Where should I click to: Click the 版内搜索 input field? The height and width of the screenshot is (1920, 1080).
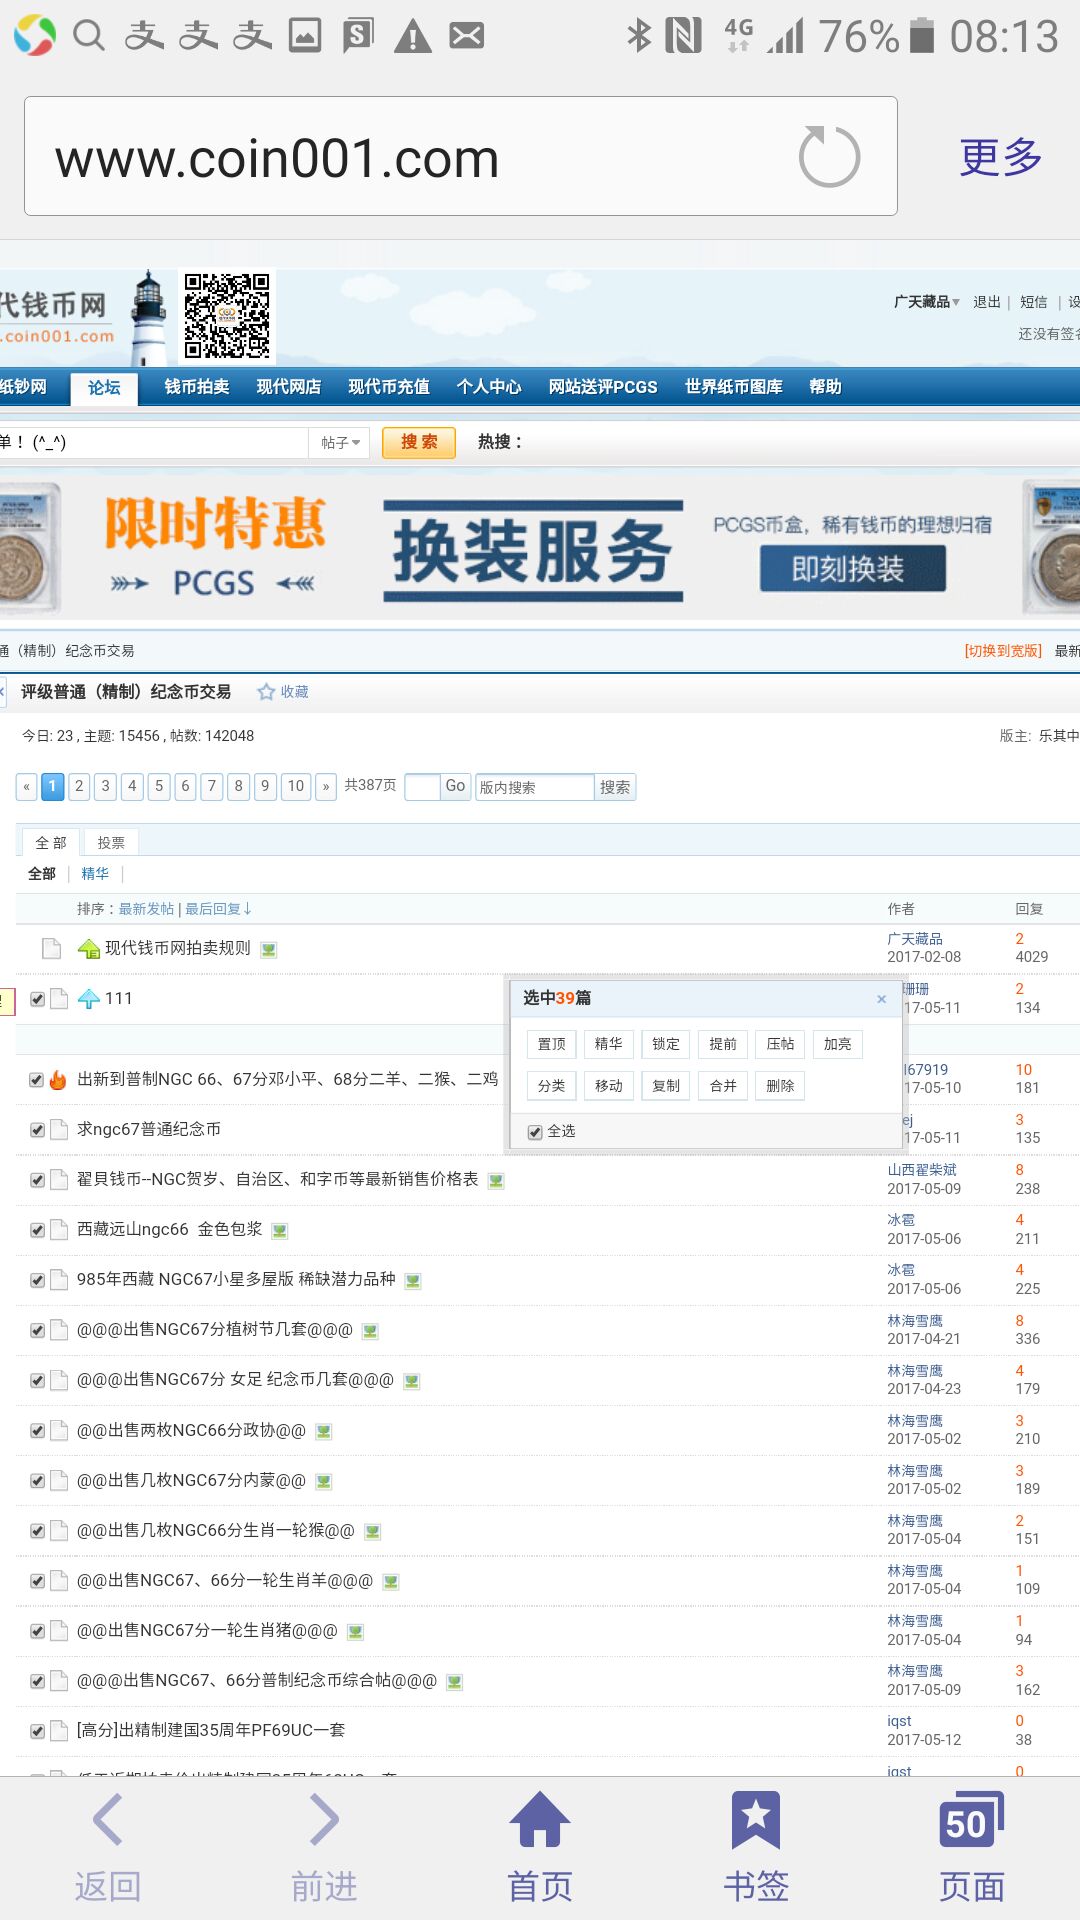[534, 787]
